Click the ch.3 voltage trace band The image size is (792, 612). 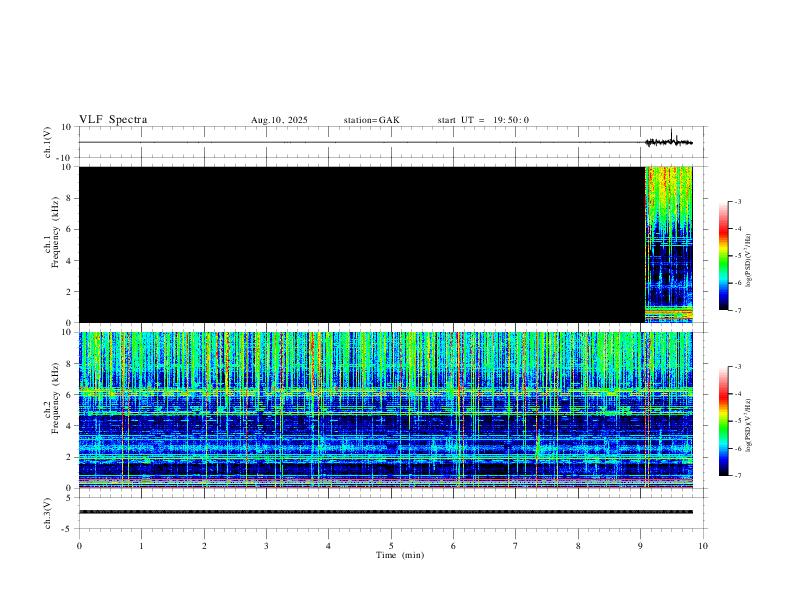(386, 512)
